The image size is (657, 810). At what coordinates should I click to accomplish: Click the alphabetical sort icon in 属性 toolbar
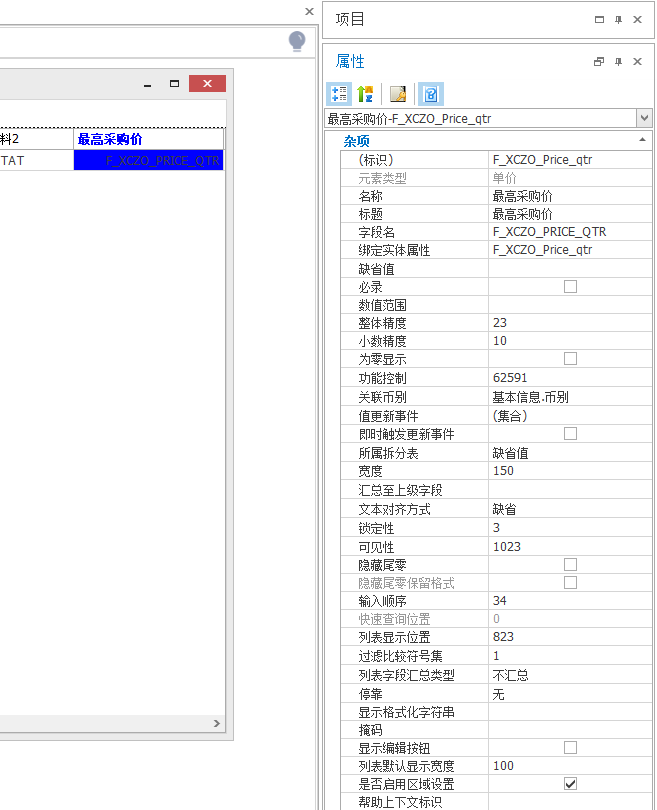[x=365, y=94]
